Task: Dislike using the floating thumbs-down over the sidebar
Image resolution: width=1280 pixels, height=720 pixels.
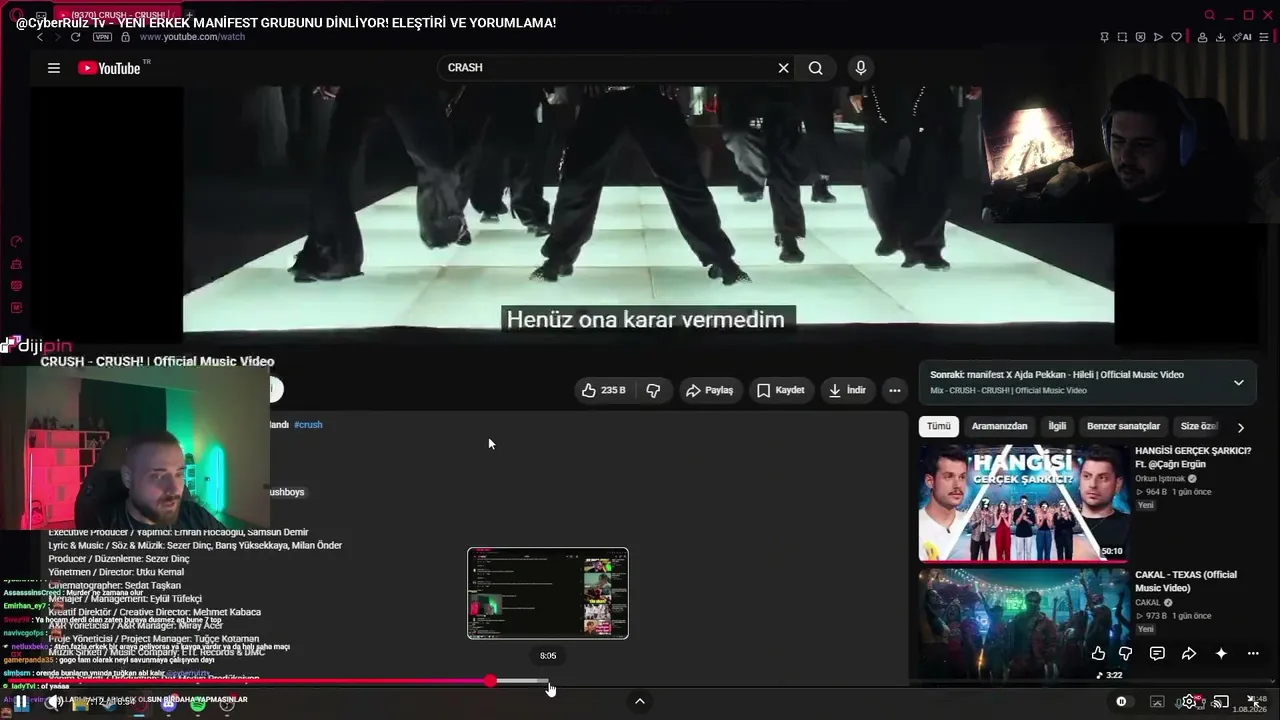Action: (x=1125, y=653)
